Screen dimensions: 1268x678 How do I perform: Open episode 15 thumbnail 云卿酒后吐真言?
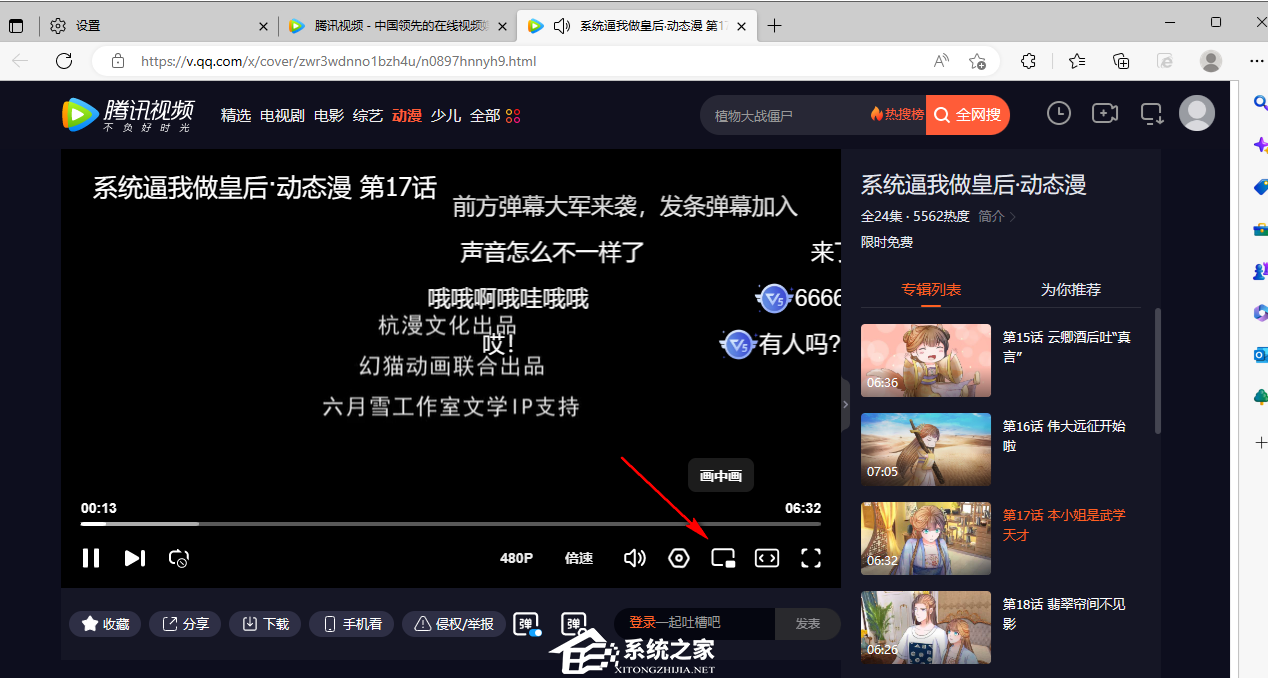(x=926, y=360)
